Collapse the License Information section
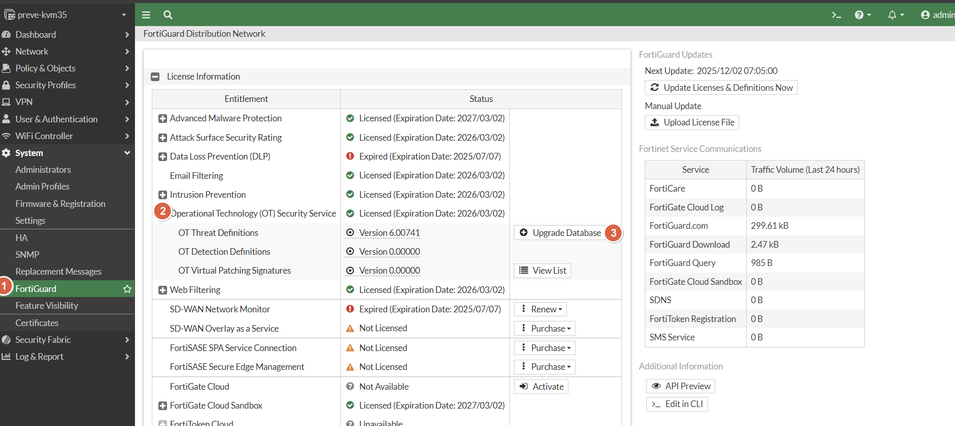This screenshot has height=426, width=955. pos(156,77)
